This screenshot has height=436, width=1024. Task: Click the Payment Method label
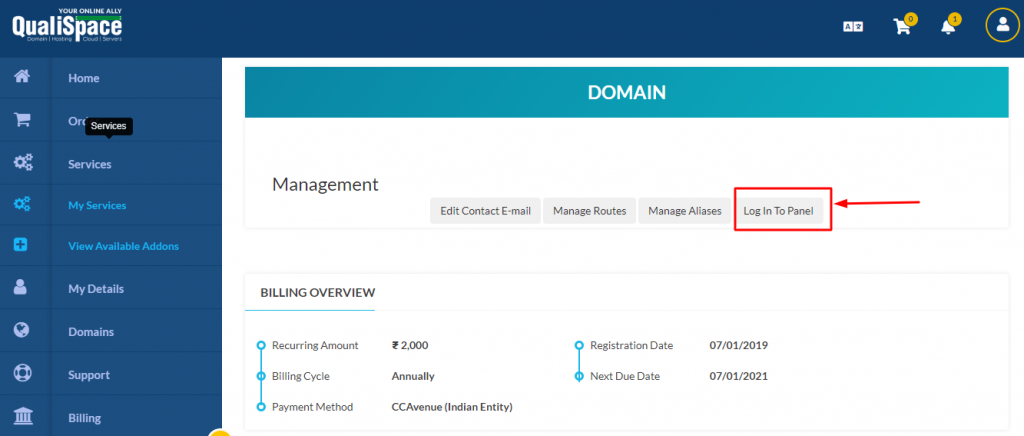312,407
